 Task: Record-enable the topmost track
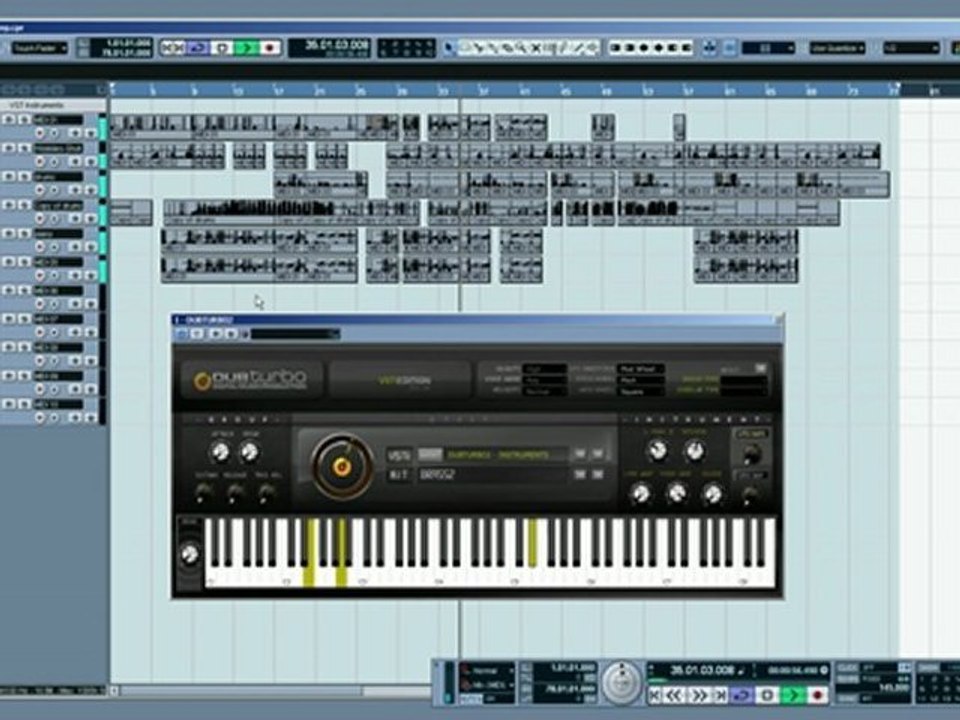pyautogui.click(x=40, y=133)
